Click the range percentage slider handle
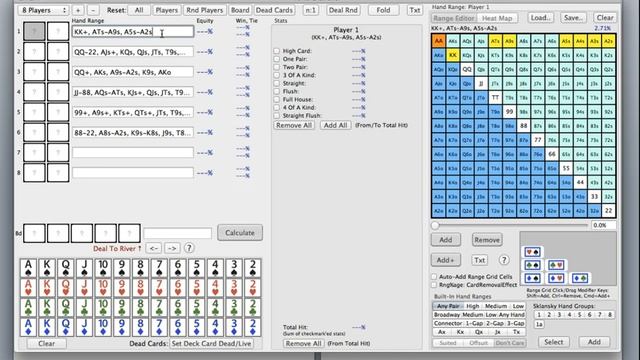 pyautogui.click(x=435, y=225)
